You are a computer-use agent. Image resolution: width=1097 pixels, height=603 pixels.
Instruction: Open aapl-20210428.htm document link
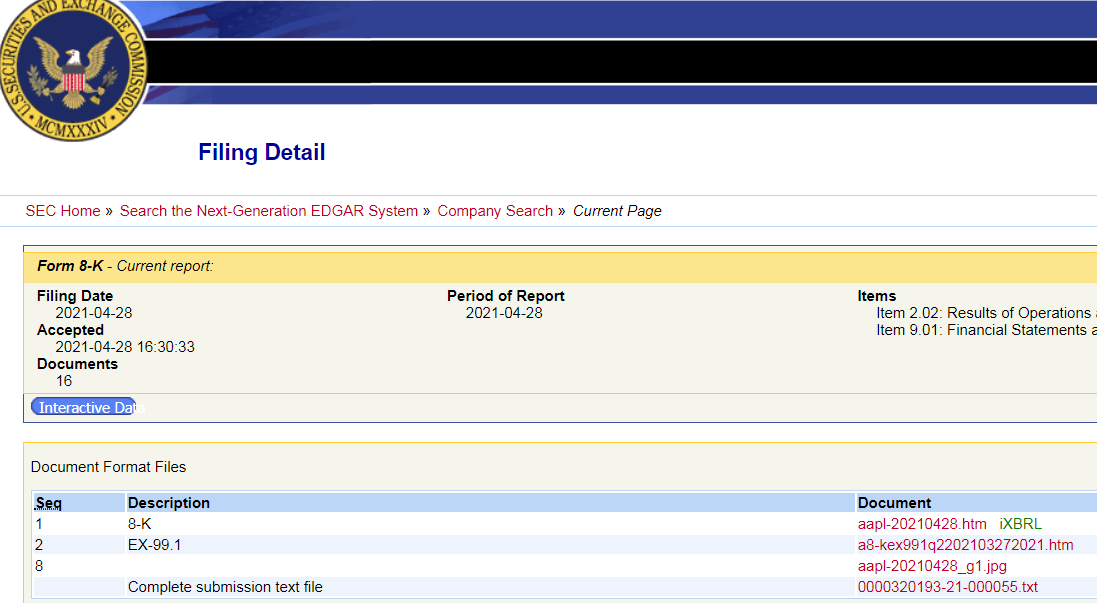coord(922,524)
